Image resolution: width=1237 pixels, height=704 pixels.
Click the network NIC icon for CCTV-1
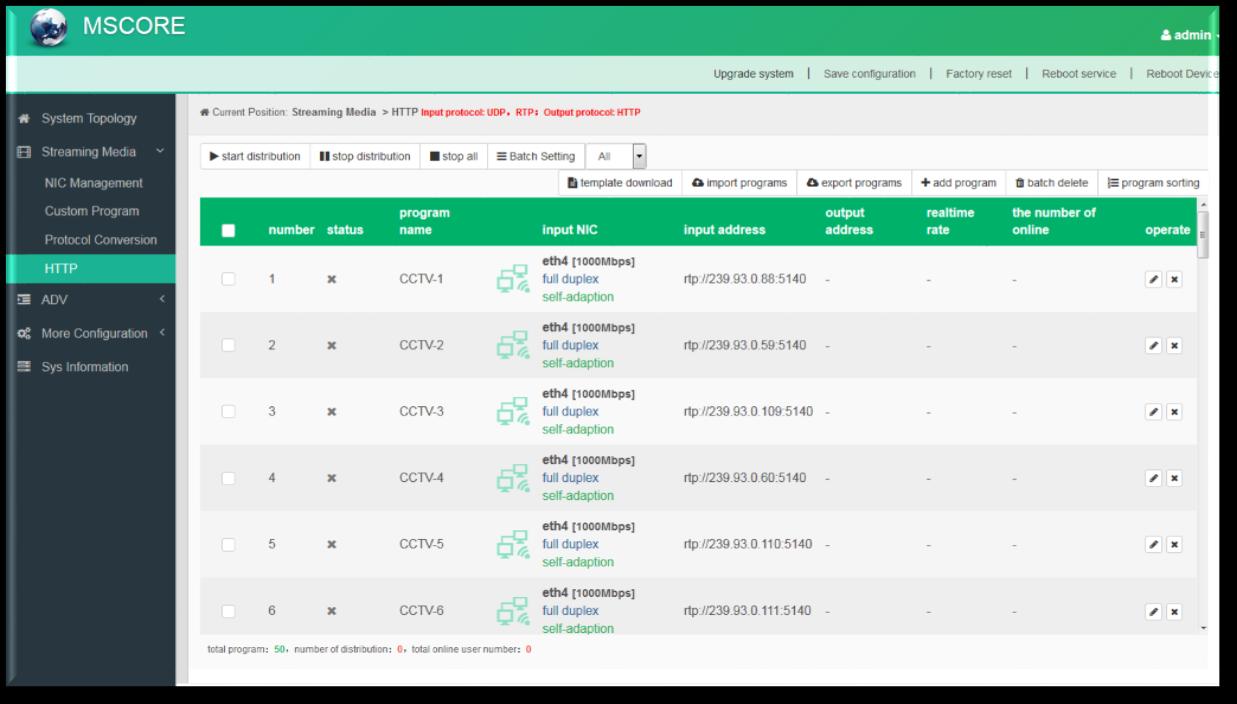(x=513, y=281)
